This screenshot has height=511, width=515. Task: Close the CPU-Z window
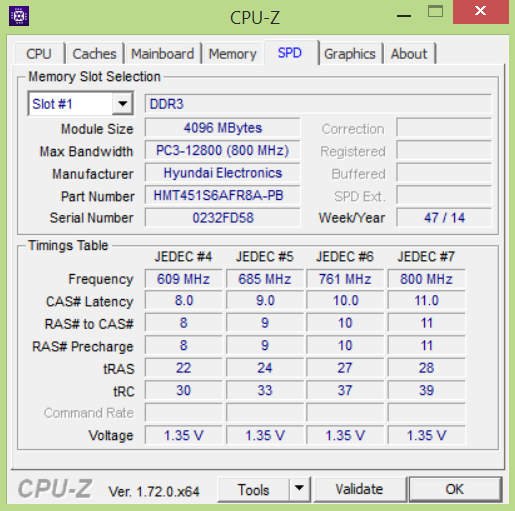(x=480, y=11)
